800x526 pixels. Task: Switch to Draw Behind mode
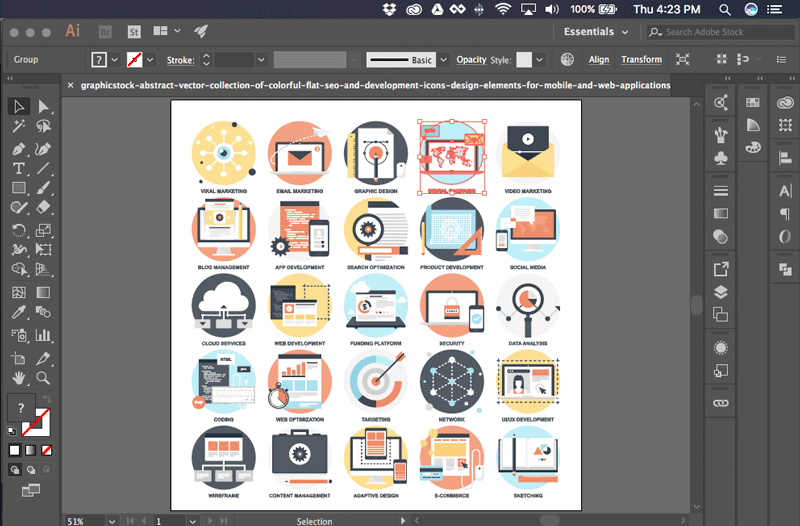tap(31, 468)
